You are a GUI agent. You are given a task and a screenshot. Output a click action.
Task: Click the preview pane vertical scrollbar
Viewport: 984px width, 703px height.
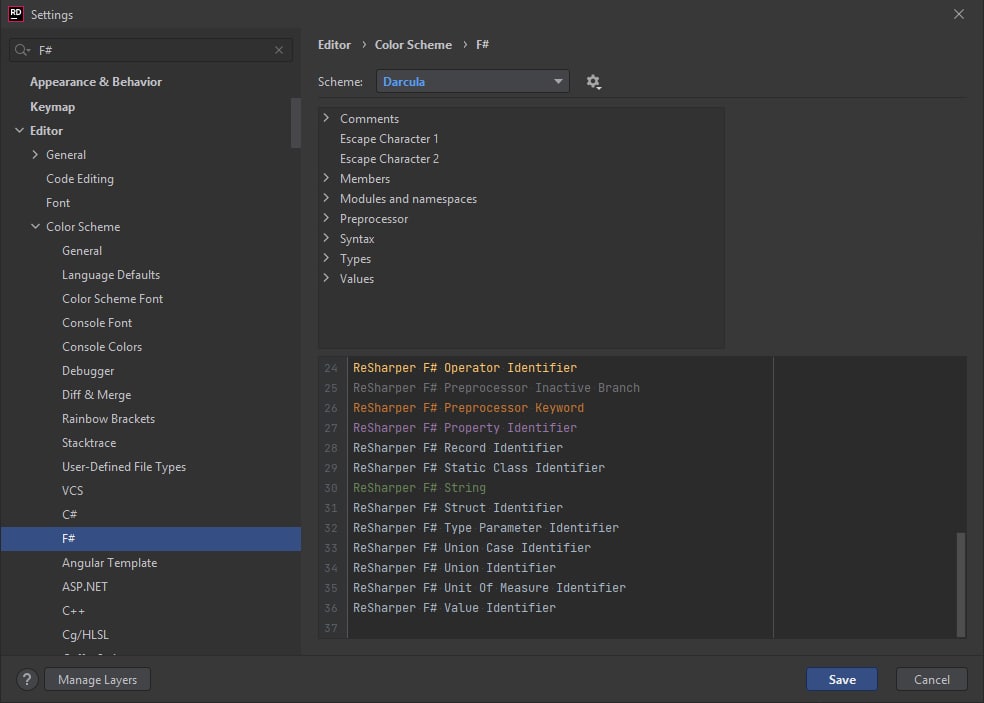pos(960,584)
